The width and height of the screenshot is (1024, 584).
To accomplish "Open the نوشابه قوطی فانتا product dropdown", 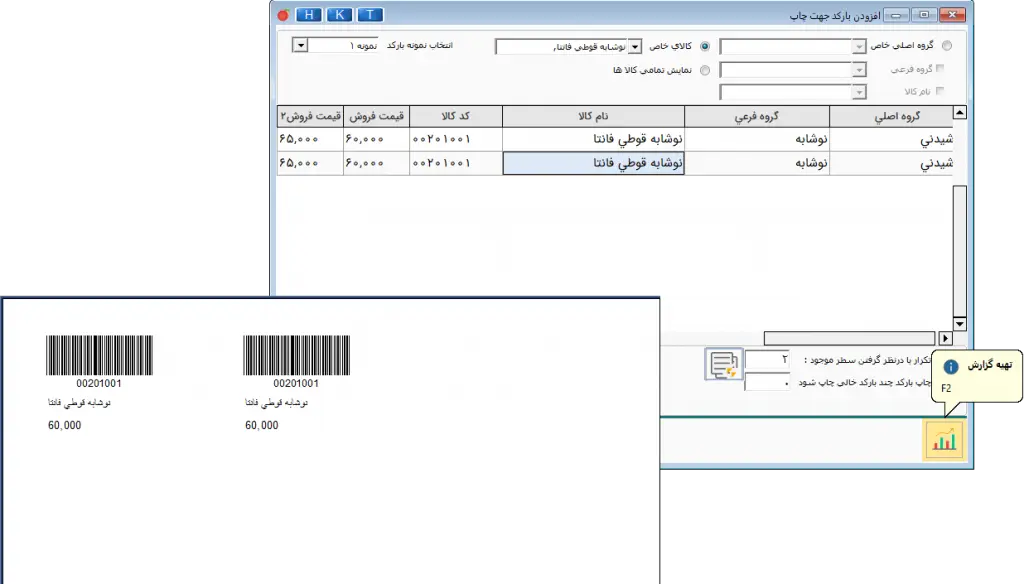I will tap(637, 46).
